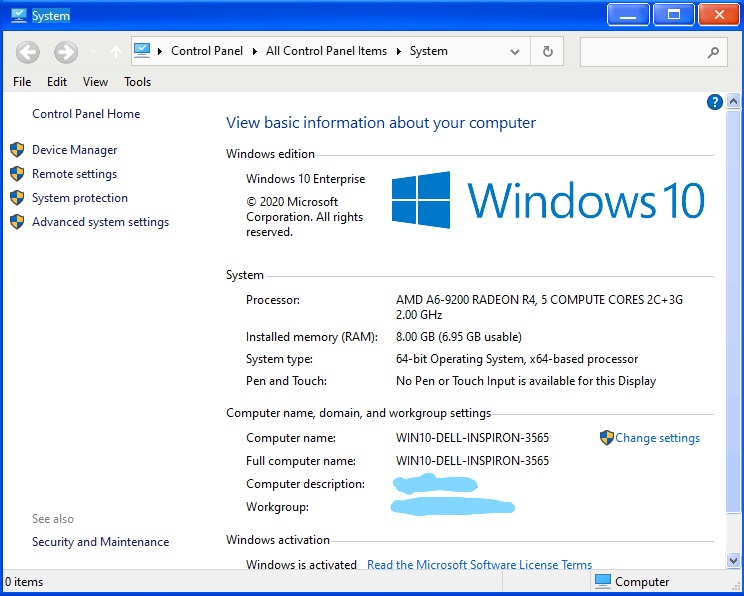Open Device Manager link
The image size is (744, 596).
tap(74, 150)
